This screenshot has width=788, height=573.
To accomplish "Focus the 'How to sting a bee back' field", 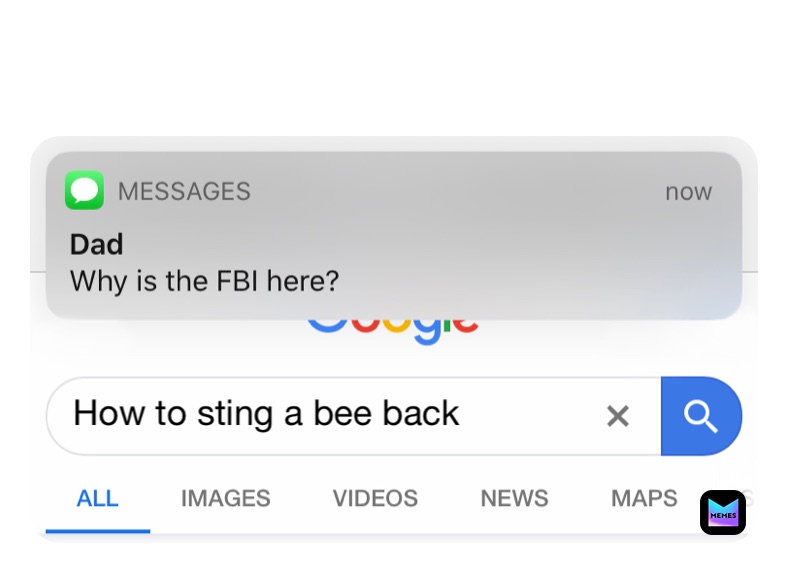I will pyautogui.click(x=354, y=416).
